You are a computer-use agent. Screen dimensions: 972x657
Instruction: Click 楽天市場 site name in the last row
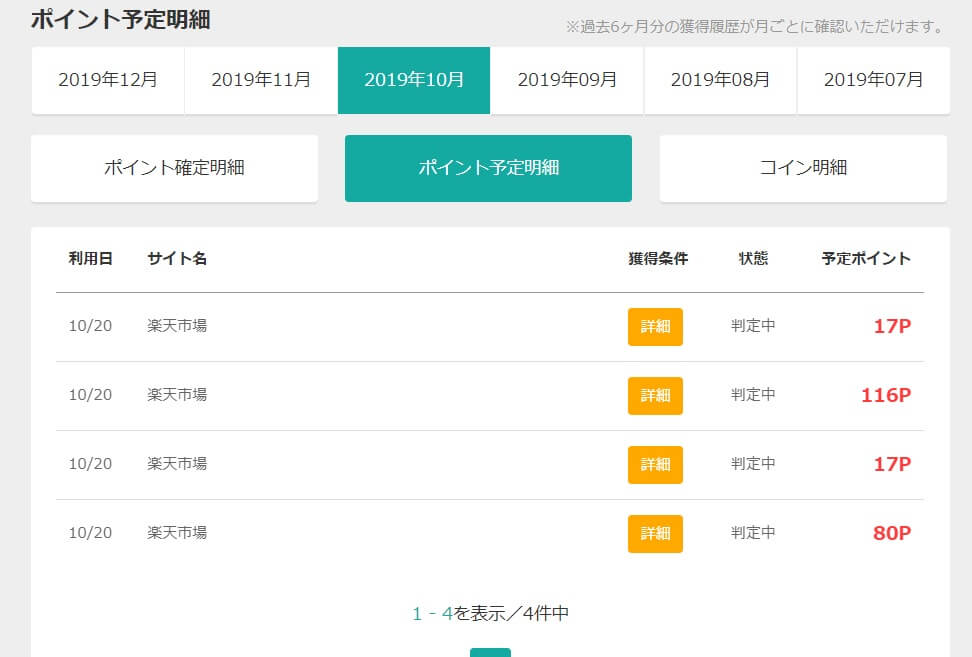pyautogui.click(x=177, y=532)
